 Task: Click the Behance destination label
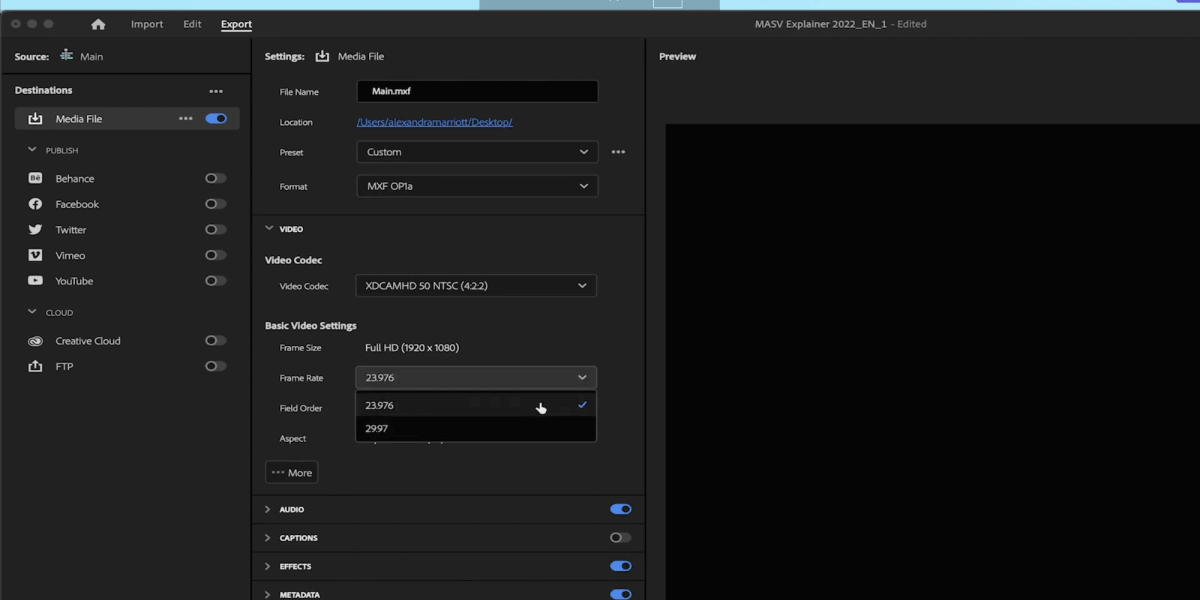pos(75,179)
